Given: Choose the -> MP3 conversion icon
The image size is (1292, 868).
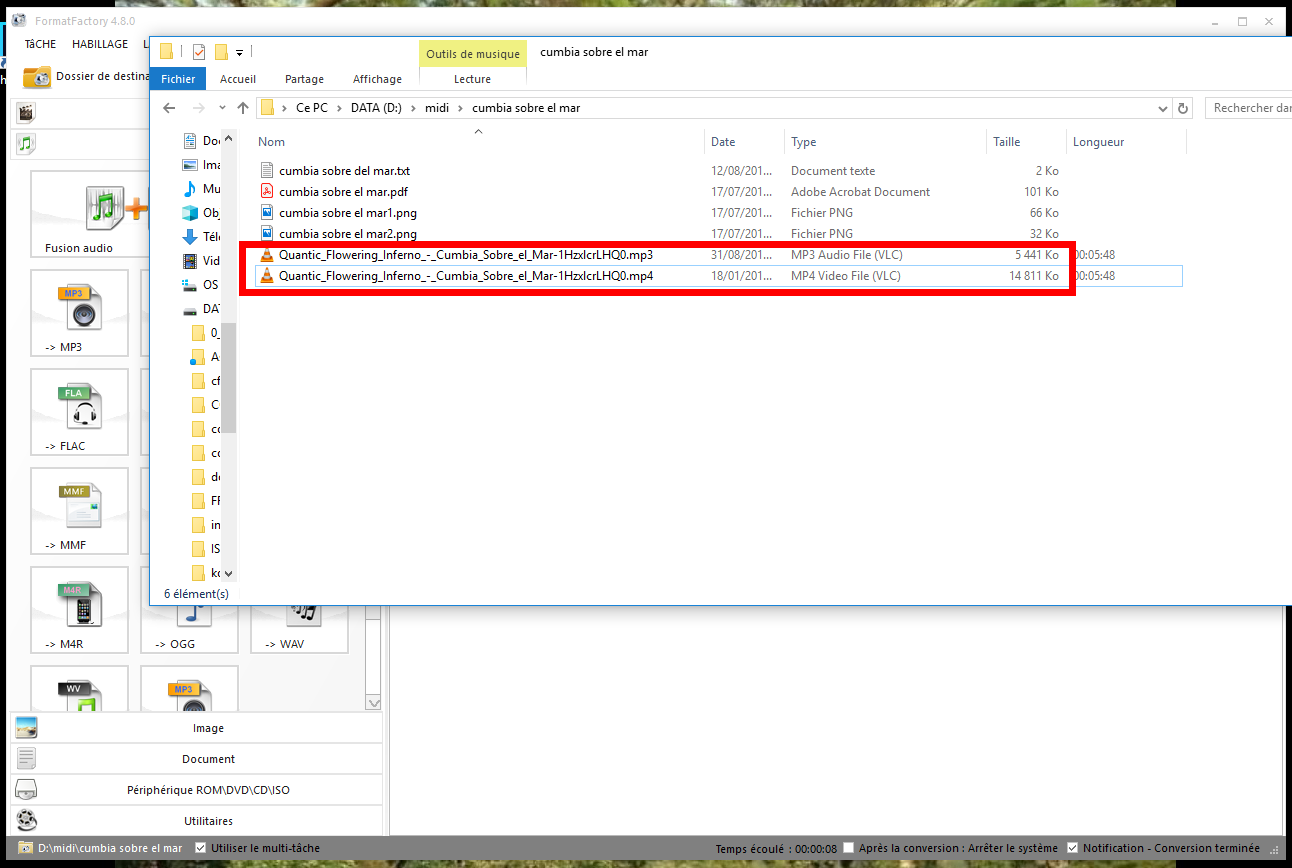Looking at the screenshot, I should pos(80,311).
